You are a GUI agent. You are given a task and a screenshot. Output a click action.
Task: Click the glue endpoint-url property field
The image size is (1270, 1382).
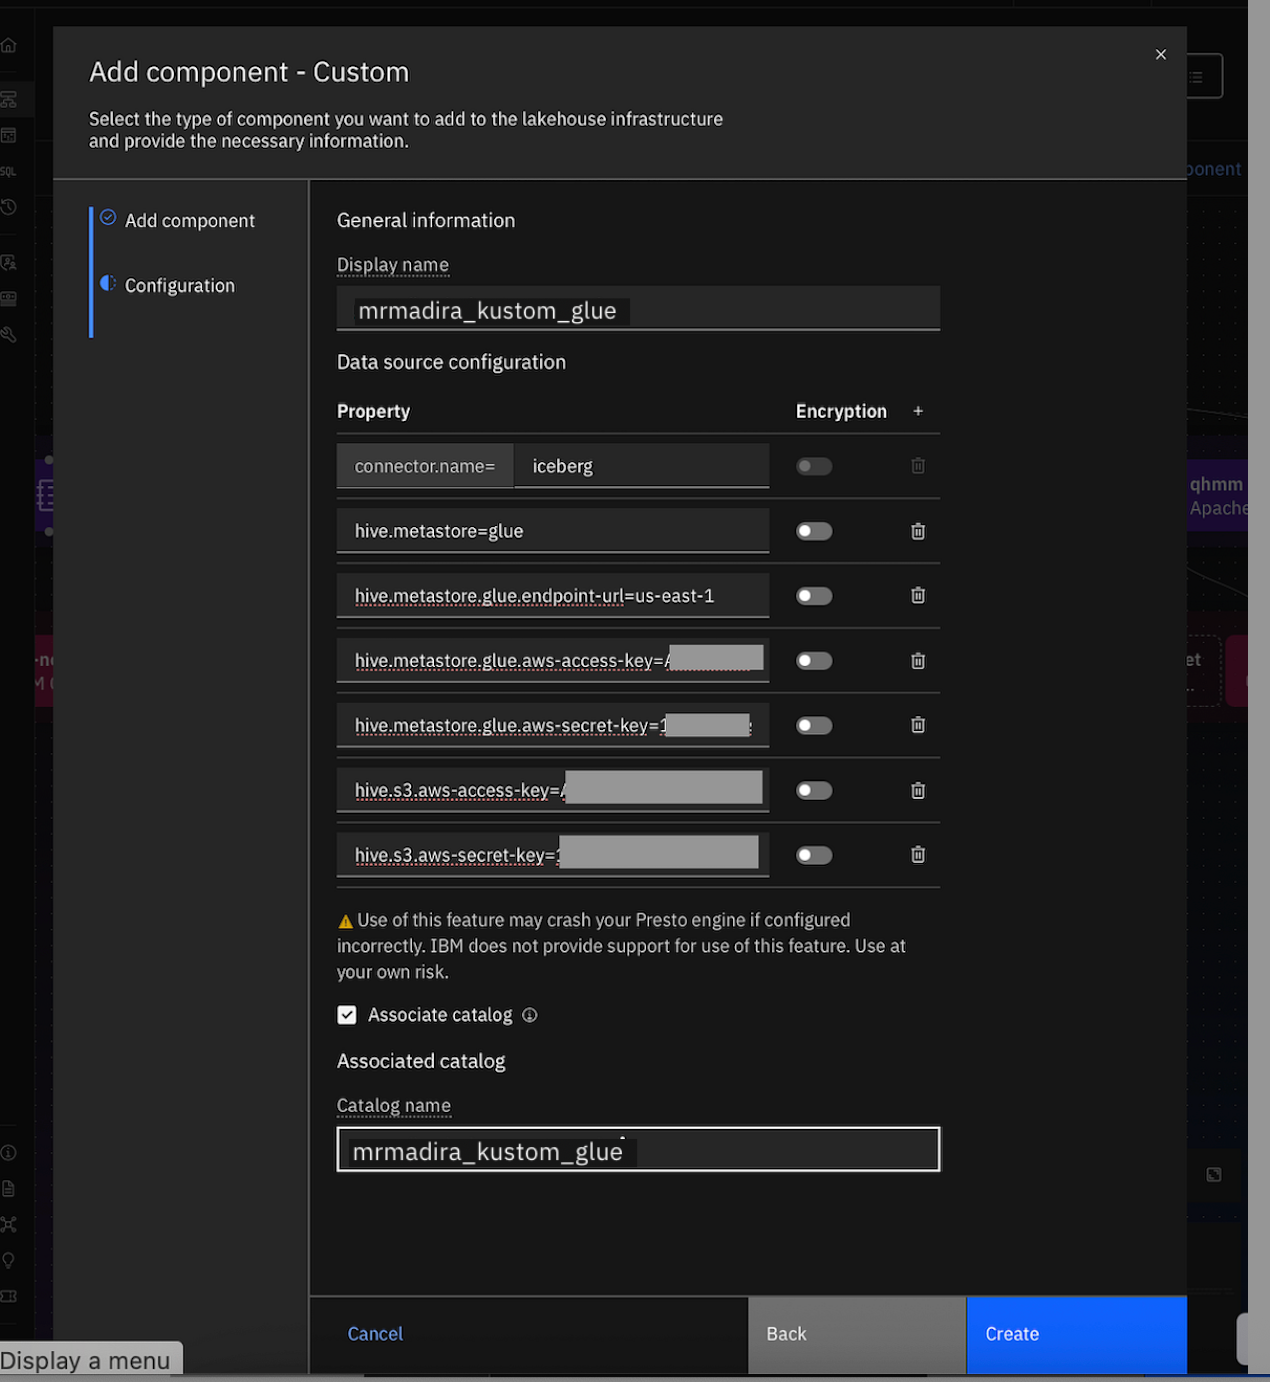click(x=553, y=596)
